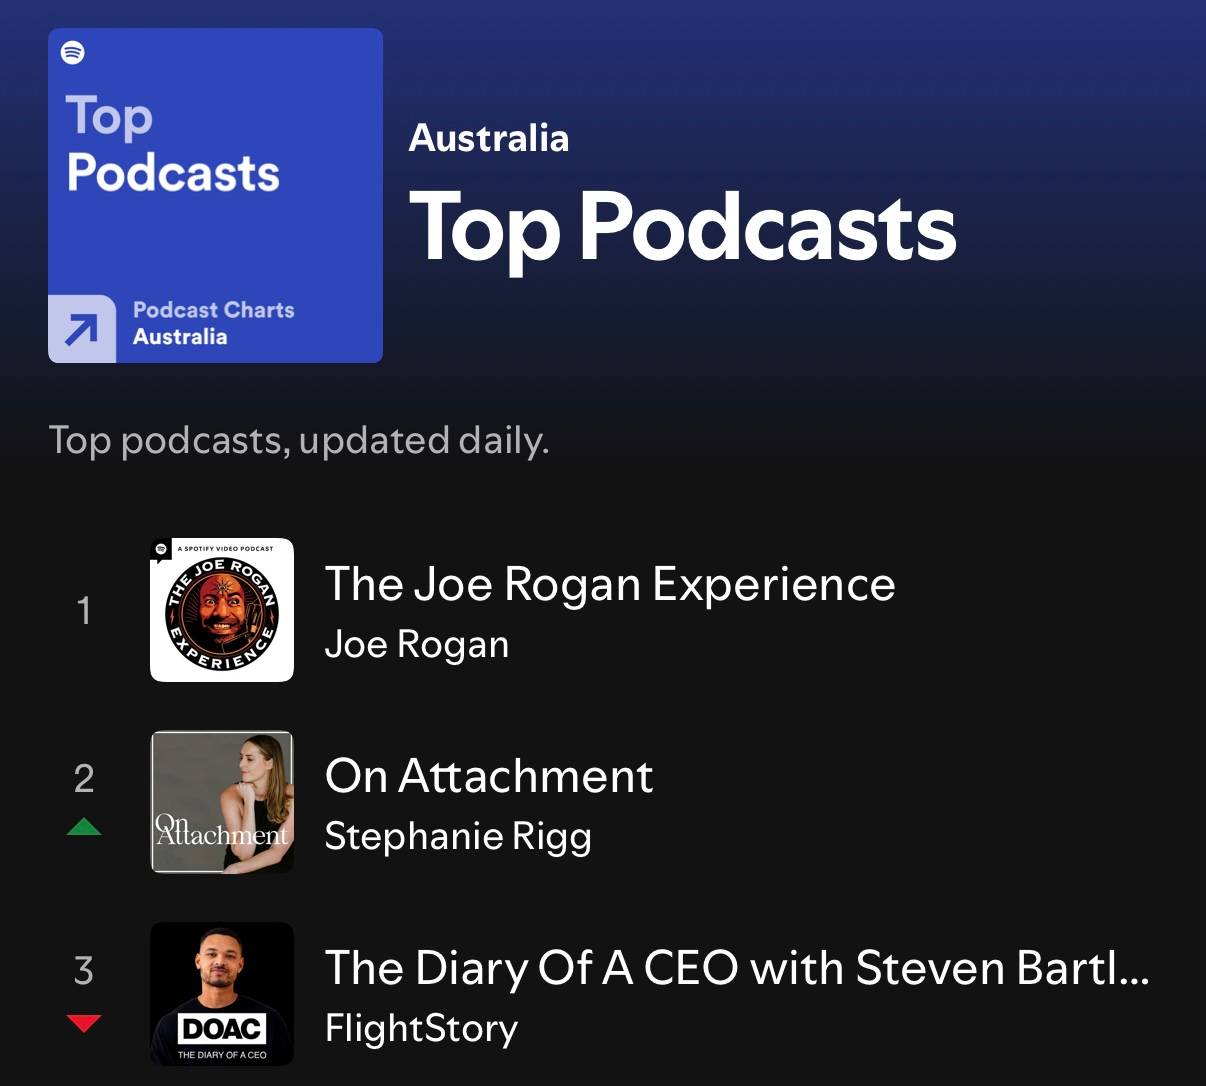Click the Spotify video podcast badge on Joe Rogan artwork
The image size is (1206, 1086).
click(161, 549)
